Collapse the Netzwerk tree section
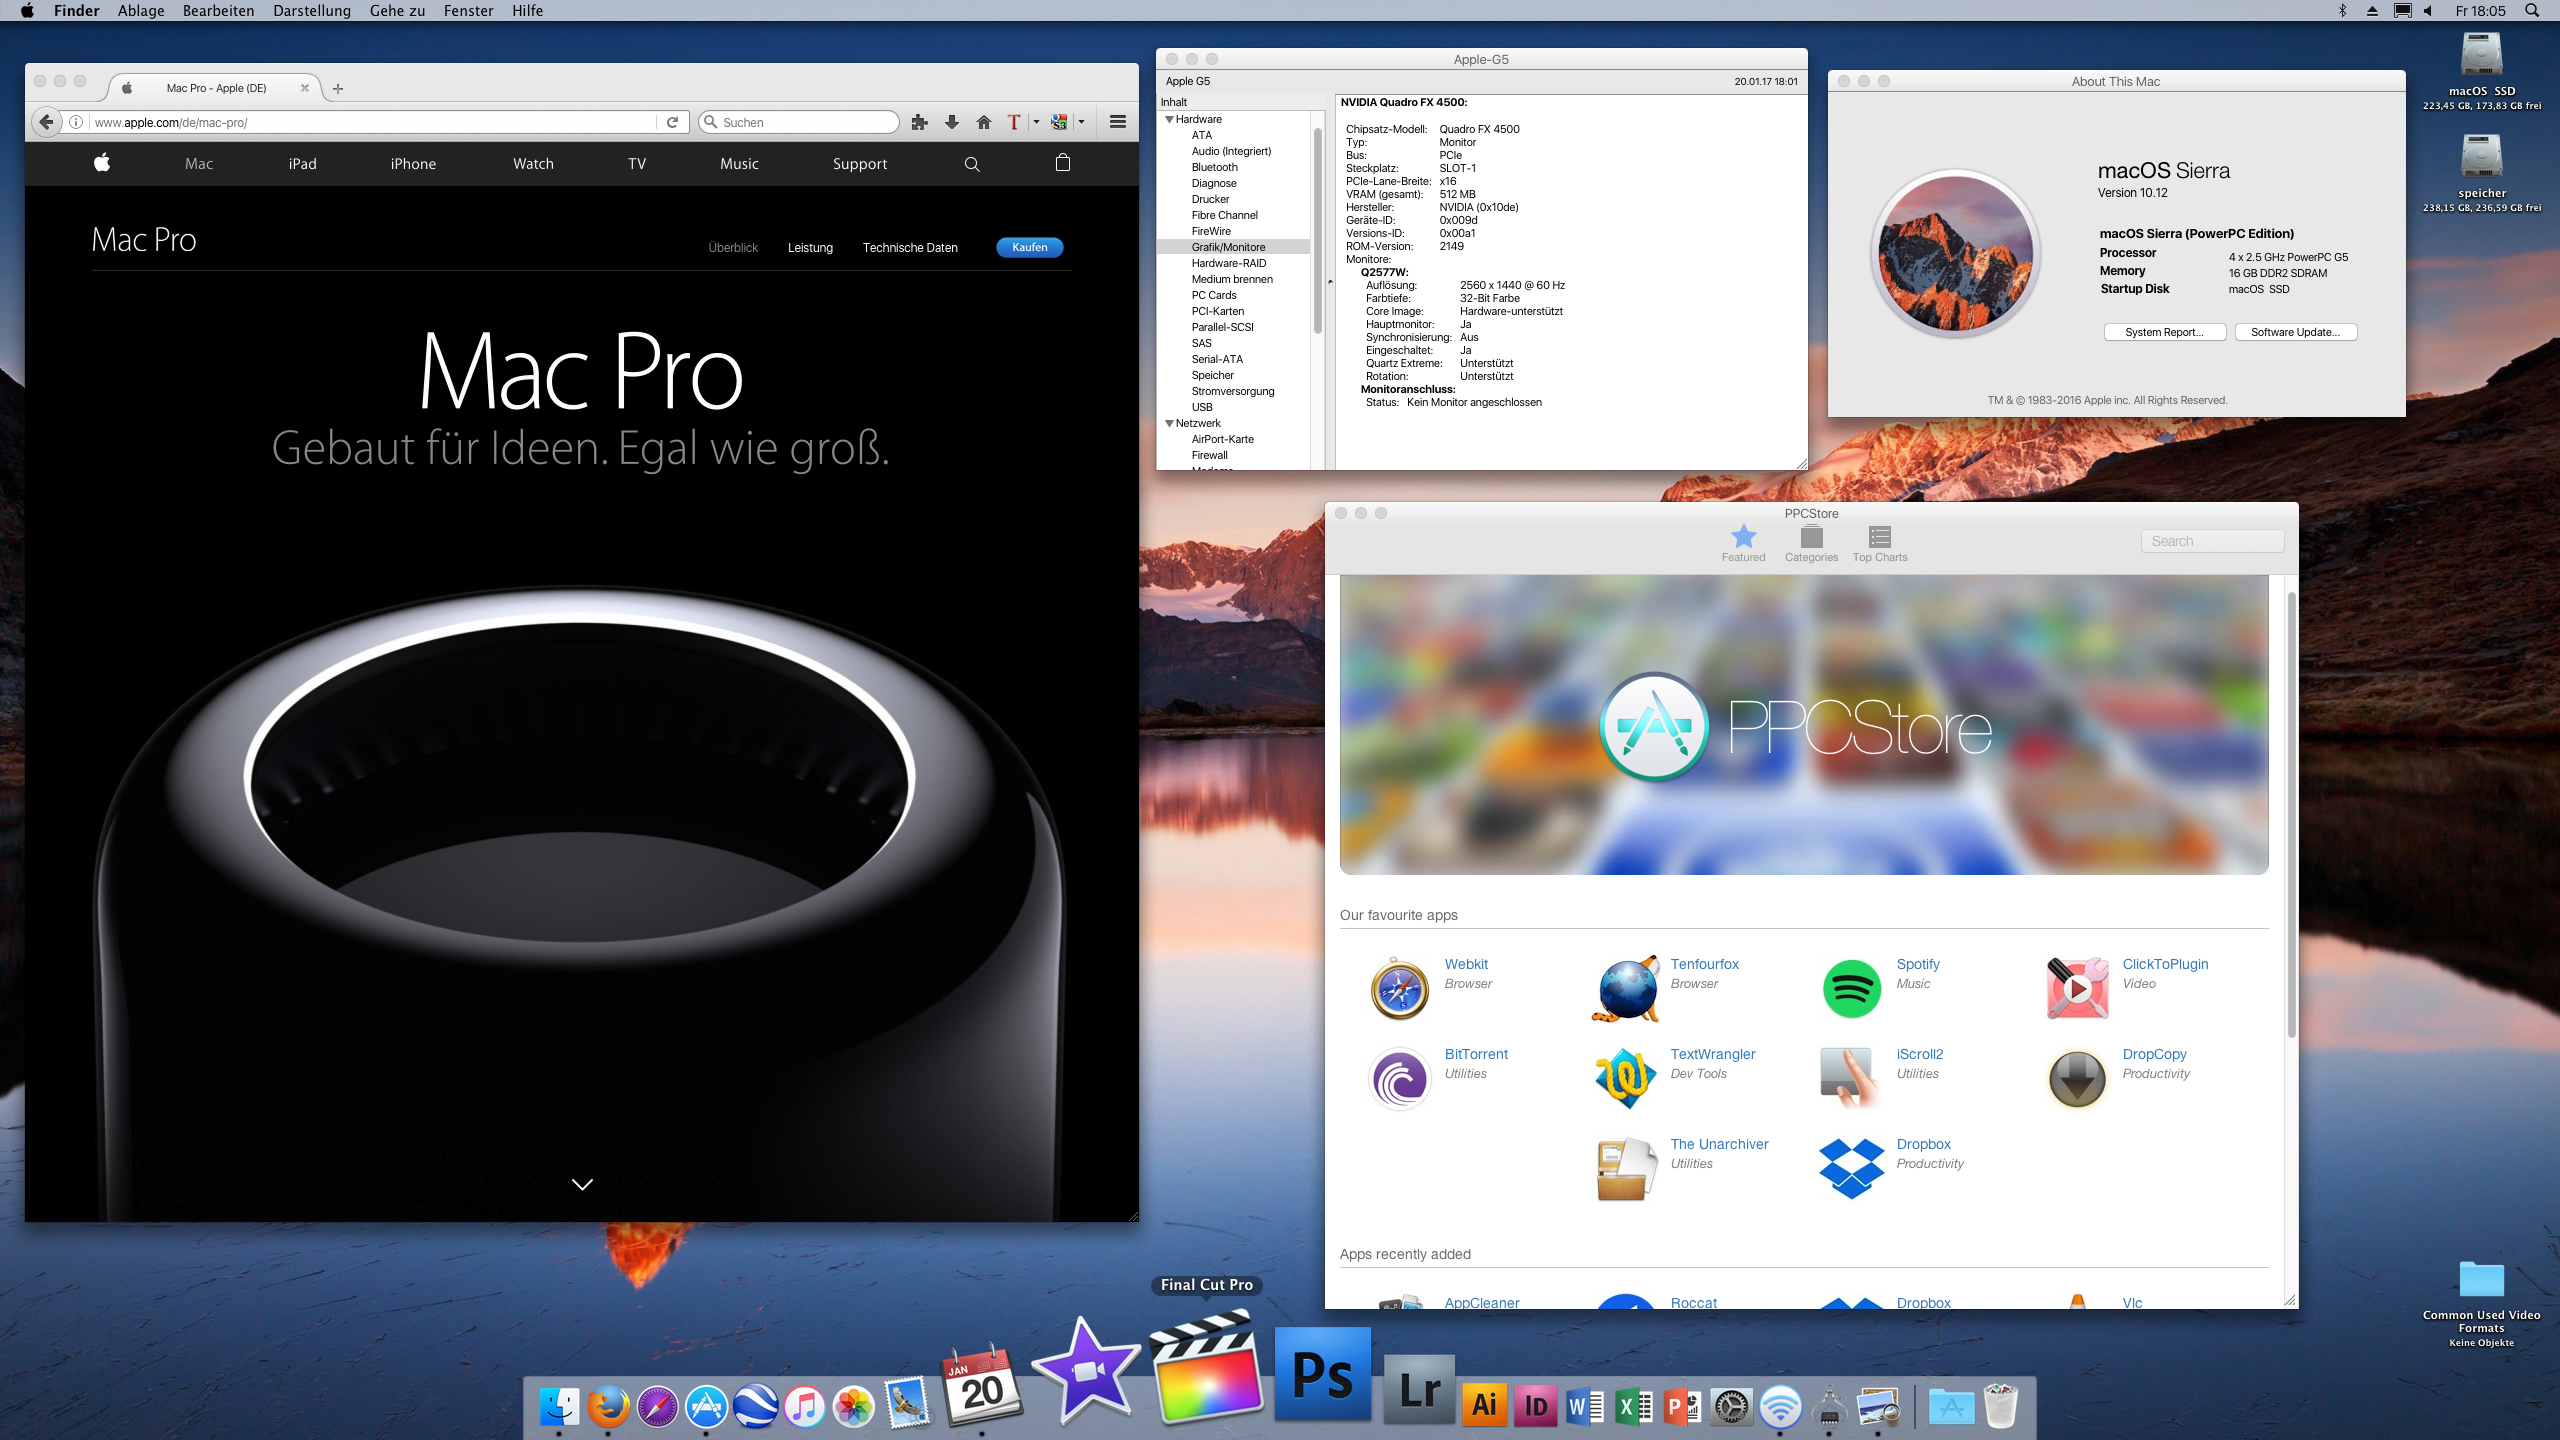Image resolution: width=2560 pixels, height=1440 pixels. [x=1169, y=423]
